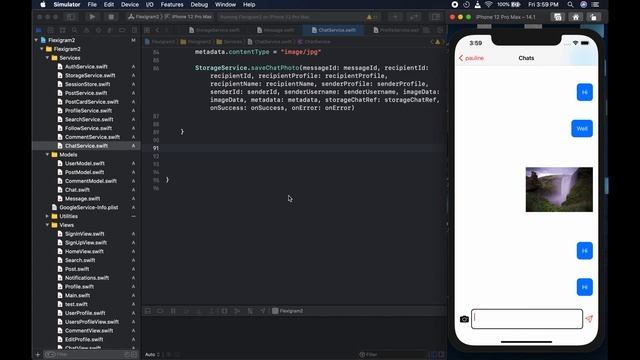Screen dimensions: 640x360
Task: Switch to the Message.swift editor tab
Action: pyautogui.click(x=275, y=30)
